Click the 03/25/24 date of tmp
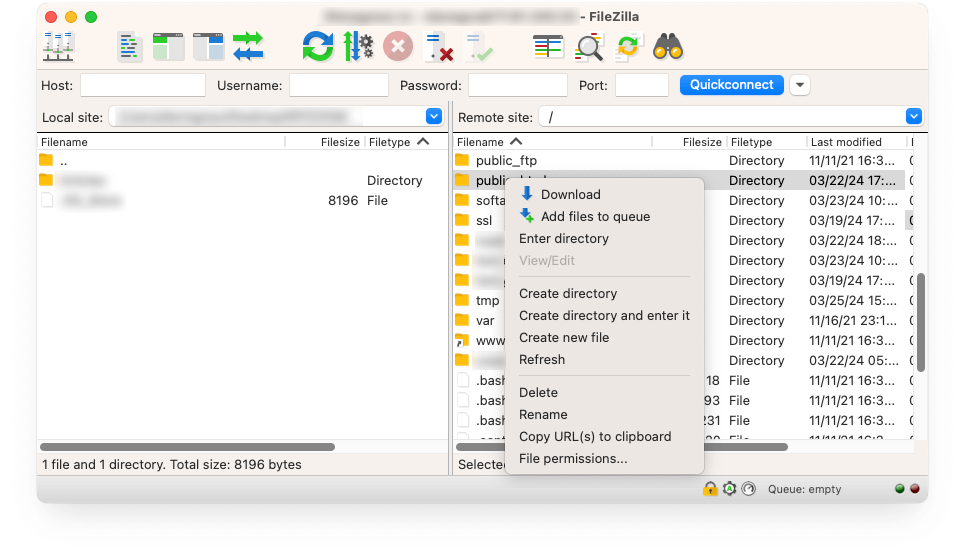966x549 pixels. pyautogui.click(x=853, y=300)
